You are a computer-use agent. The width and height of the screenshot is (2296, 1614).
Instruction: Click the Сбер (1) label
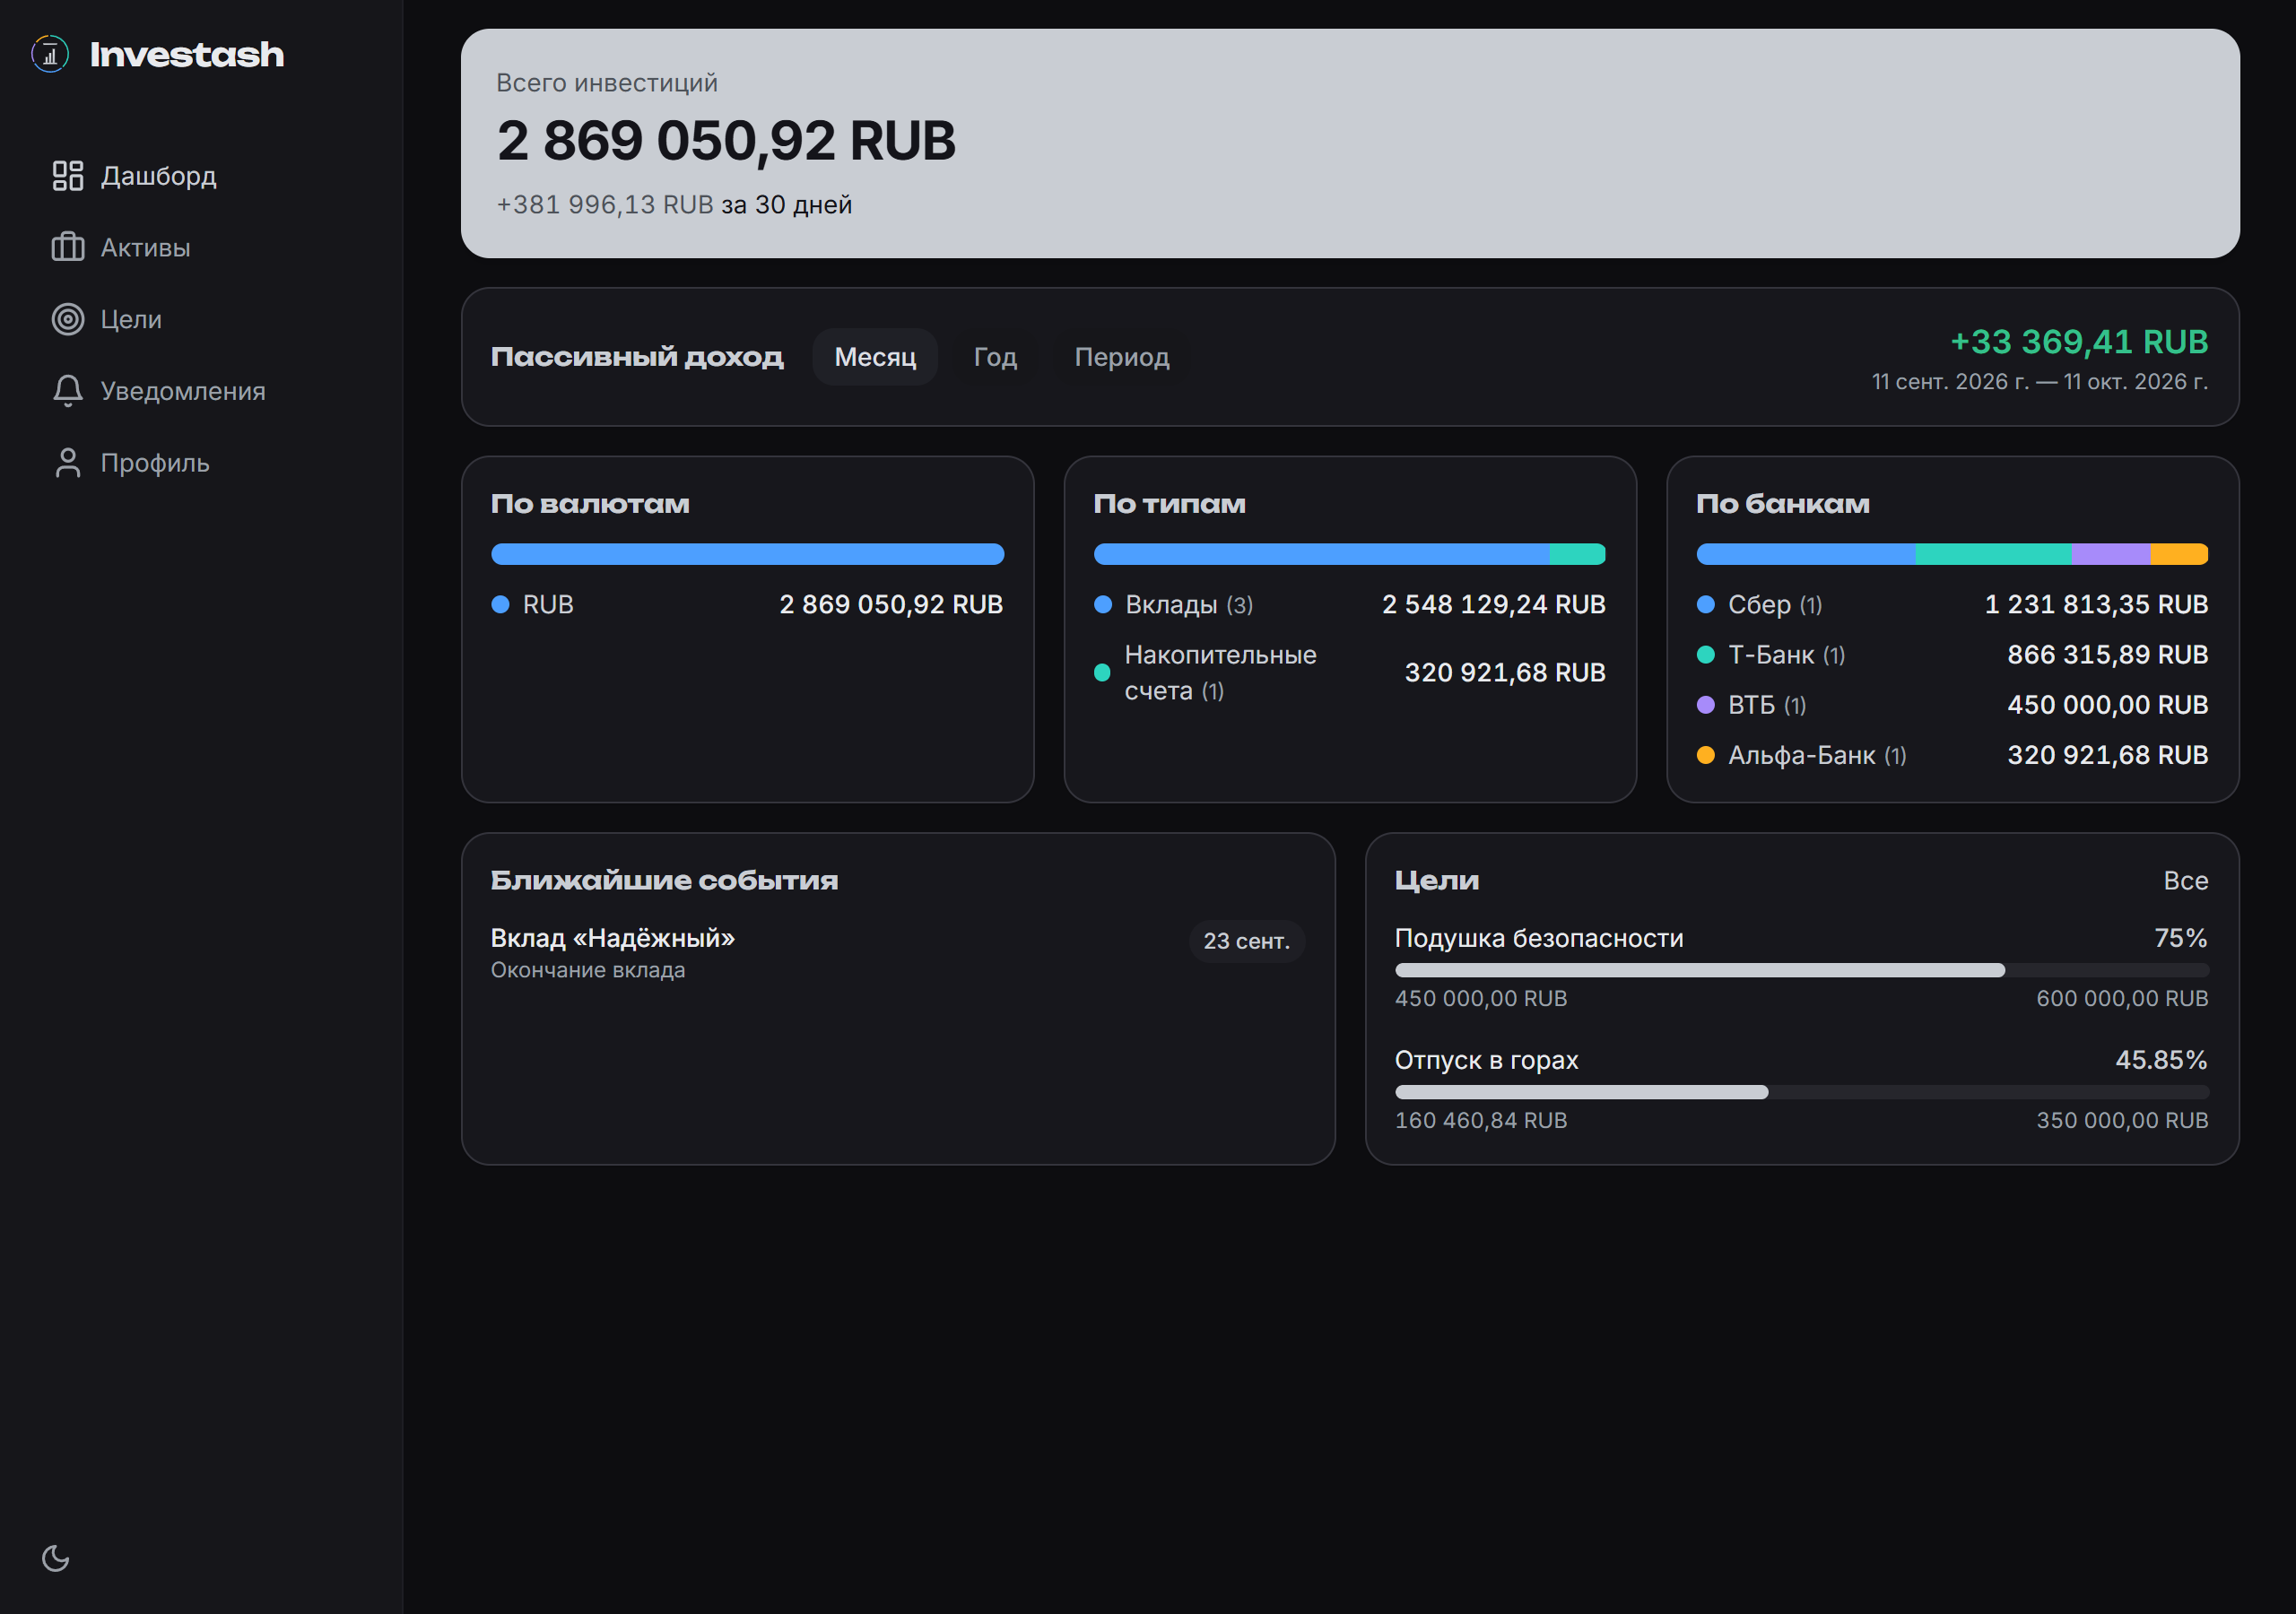pyautogui.click(x=1775, y=604)
